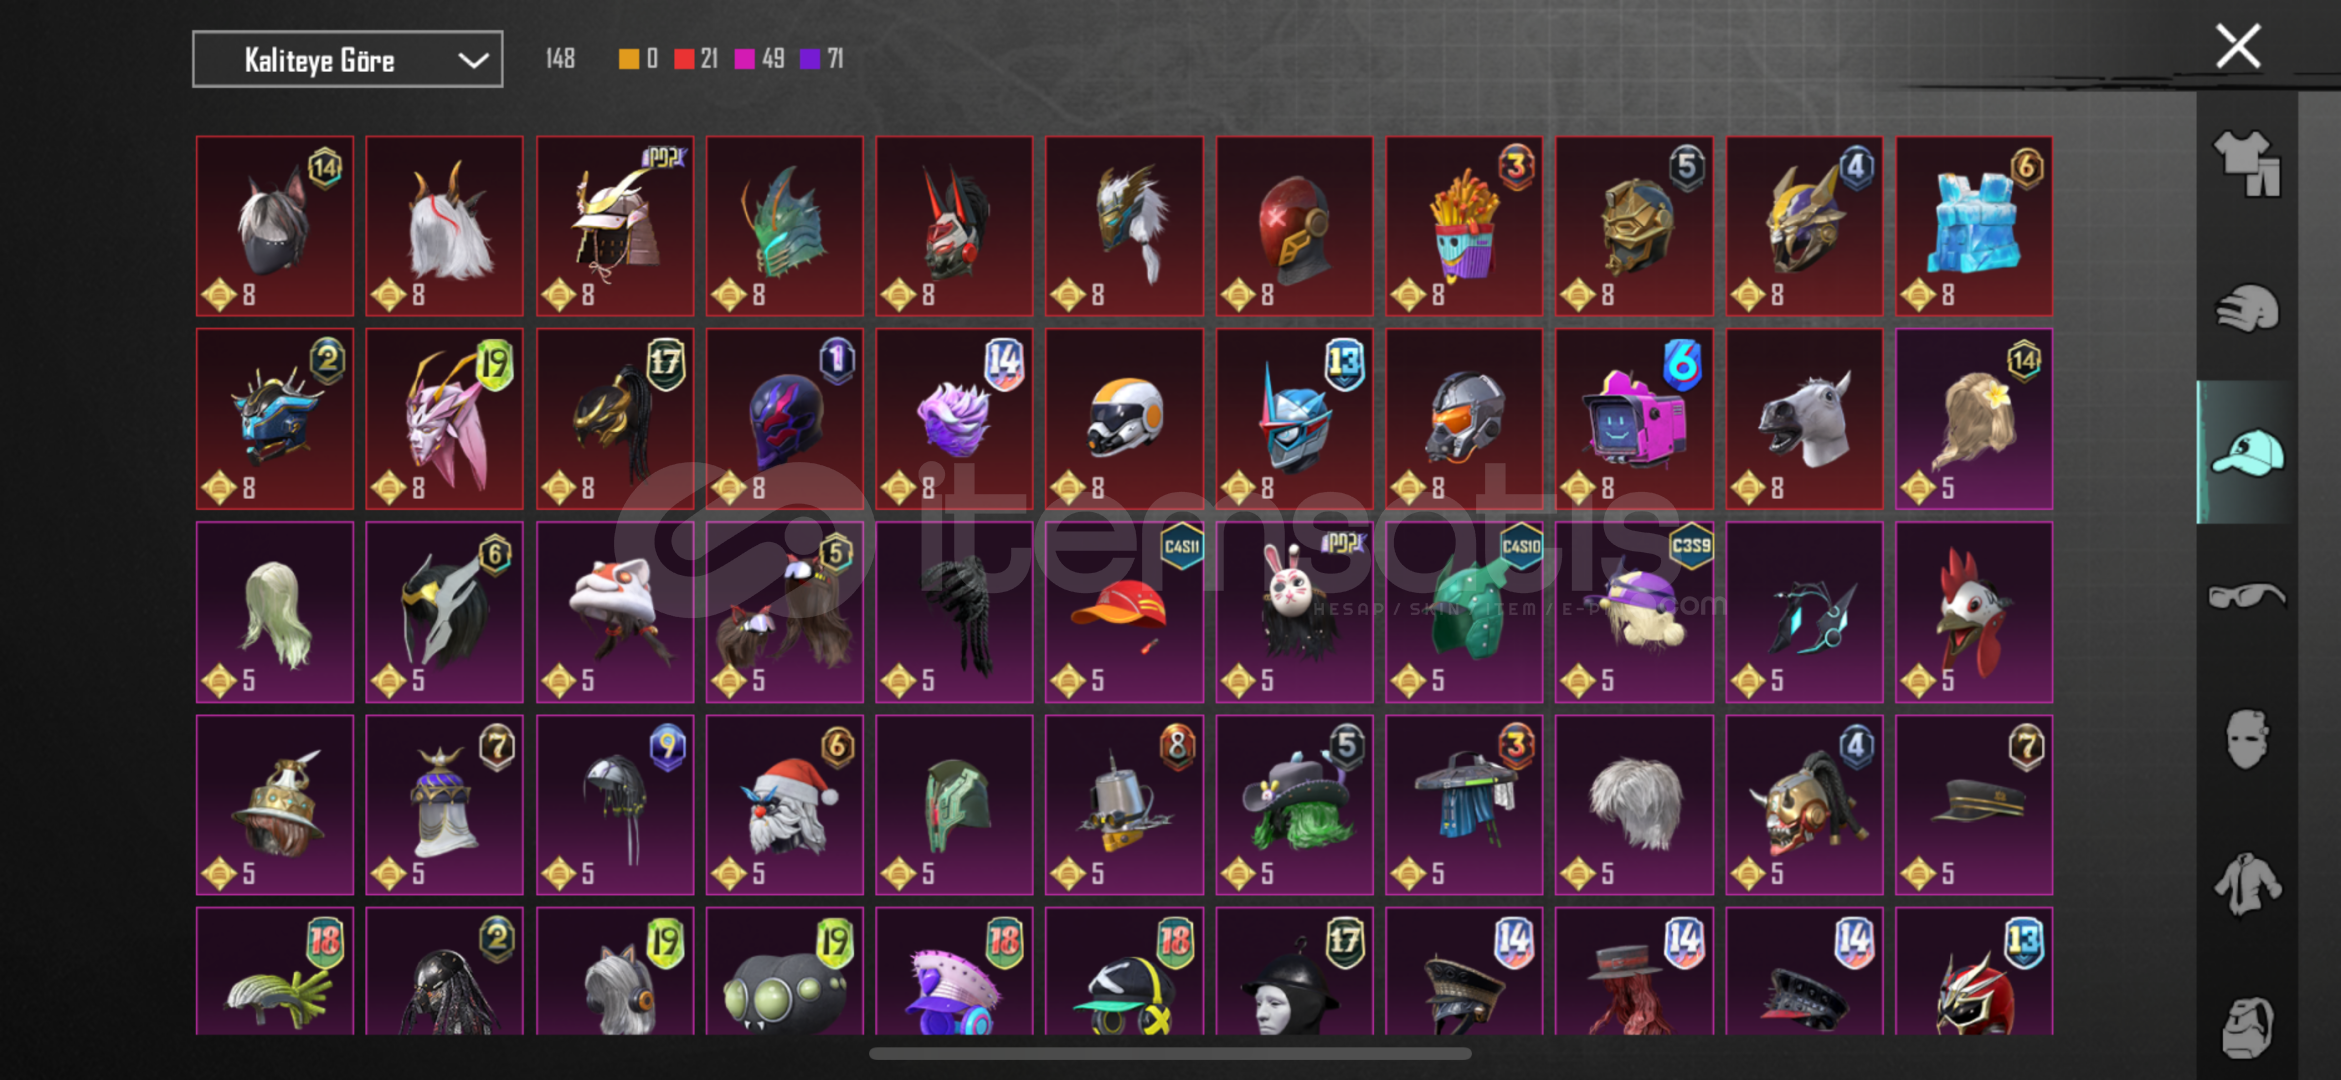2341x1080 pixels.
Task: Choose the ice block helmet
Action: click(x=1974, y=226)
